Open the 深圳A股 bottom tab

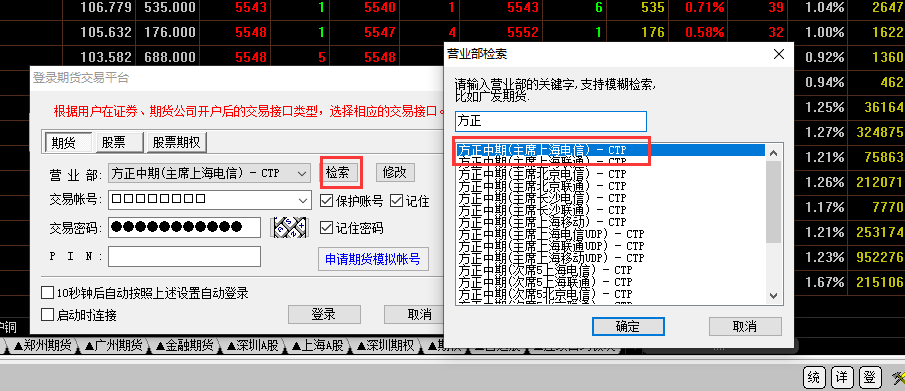252,345
